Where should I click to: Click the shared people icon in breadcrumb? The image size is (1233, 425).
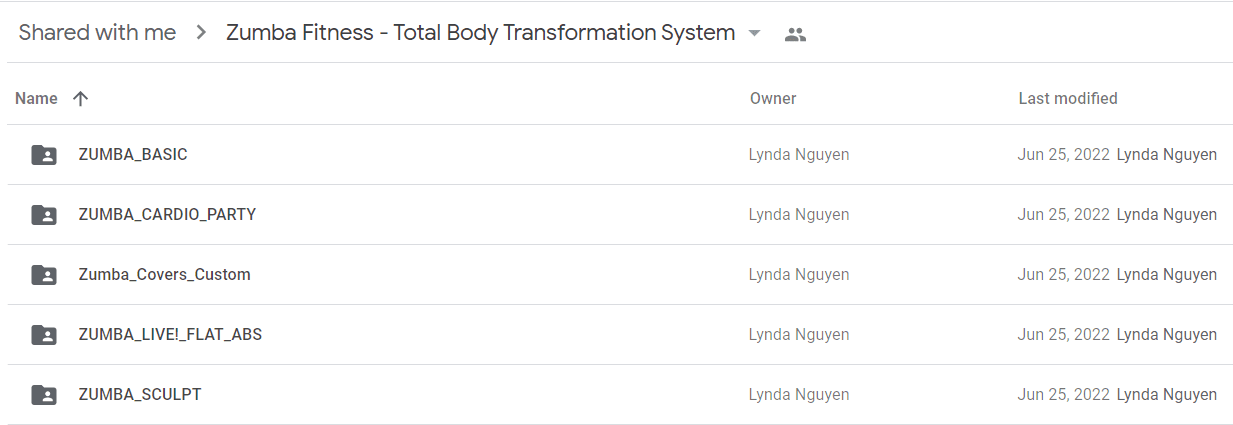click(795, 34)
